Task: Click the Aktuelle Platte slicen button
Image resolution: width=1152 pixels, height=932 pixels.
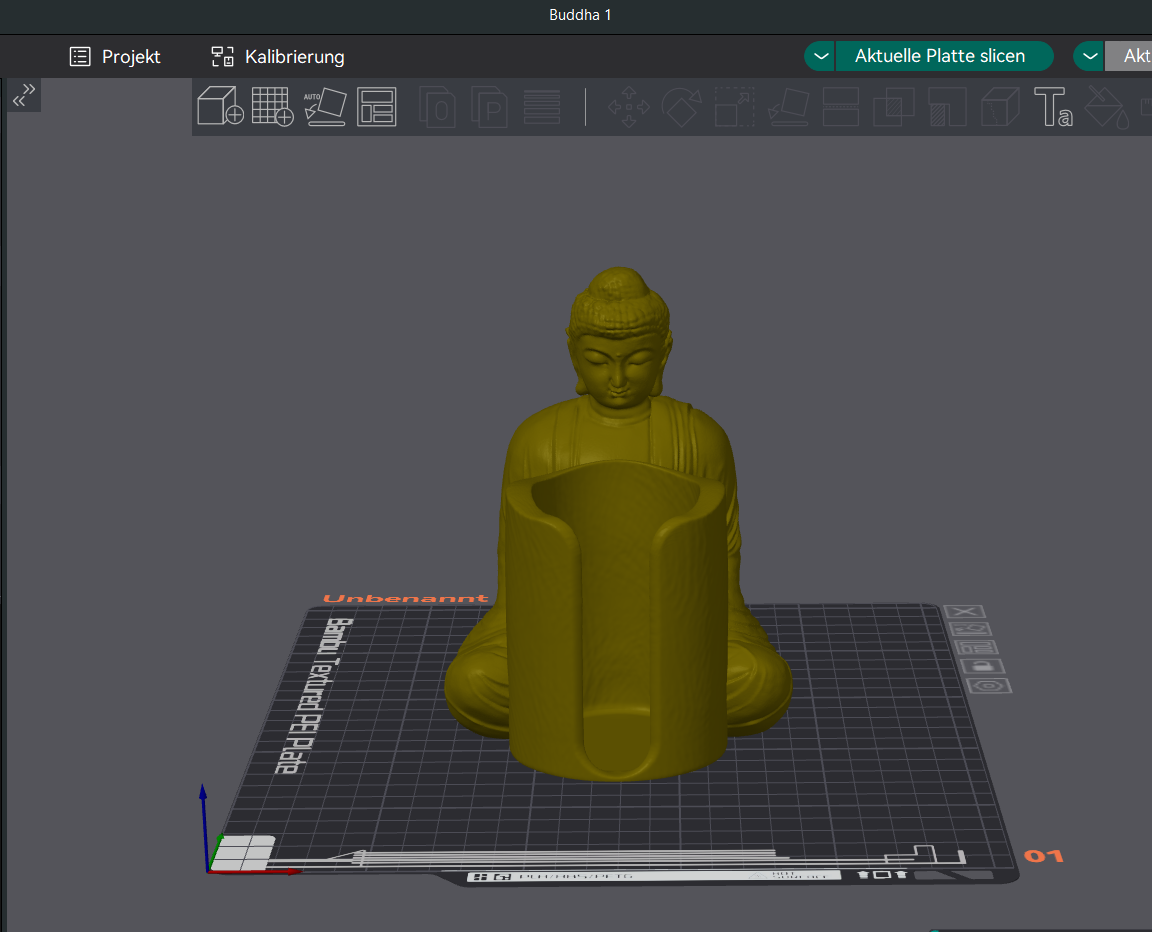Action: point(943,56)
